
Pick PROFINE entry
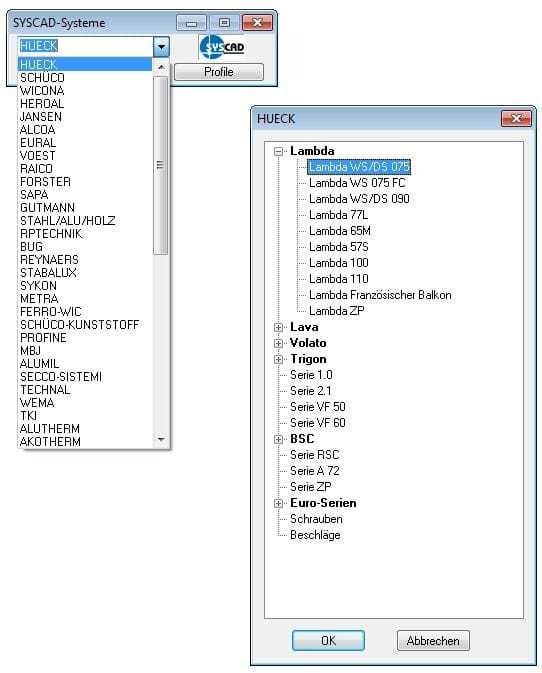coord(43,337)
